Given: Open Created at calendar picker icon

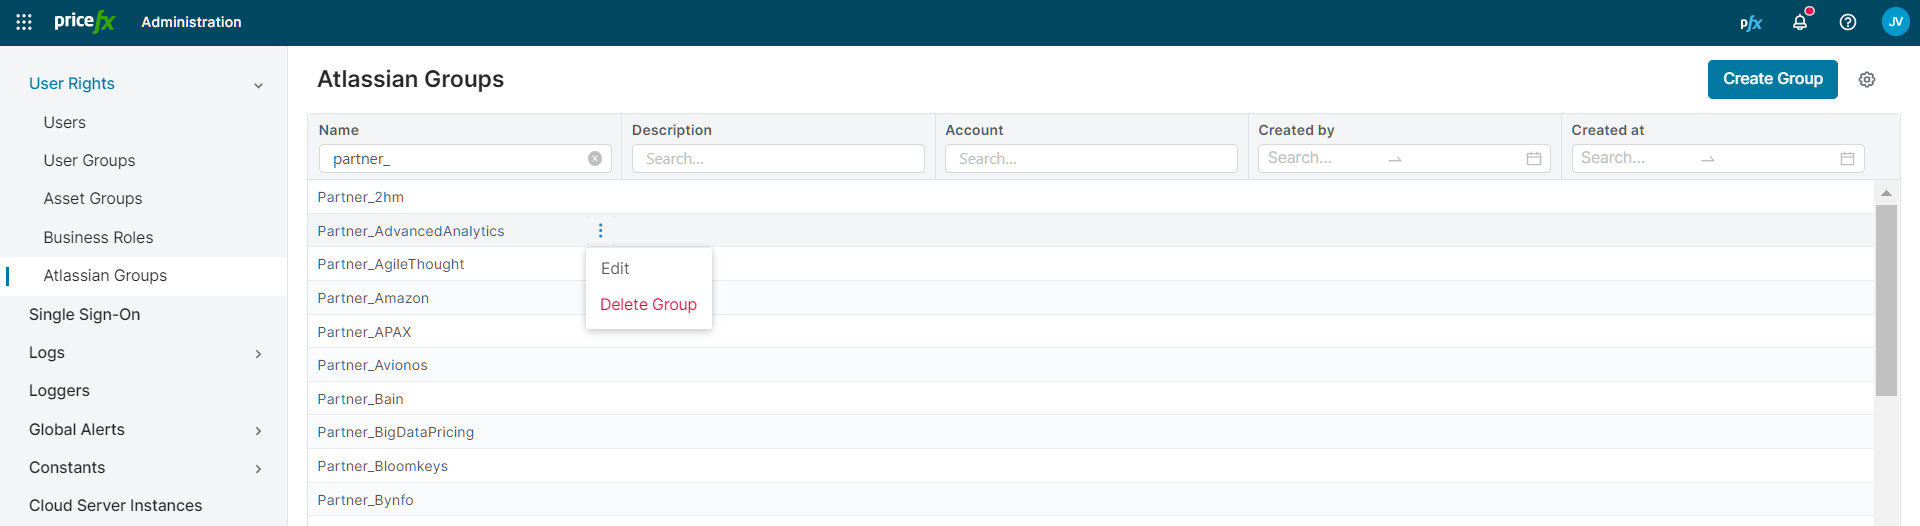Looking at the screenshot, I should click(1847, 158).
